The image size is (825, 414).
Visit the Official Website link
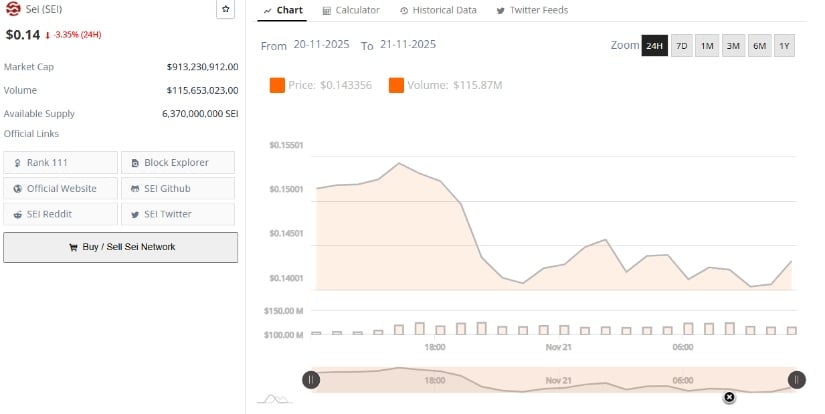click(x=60, y=188)
